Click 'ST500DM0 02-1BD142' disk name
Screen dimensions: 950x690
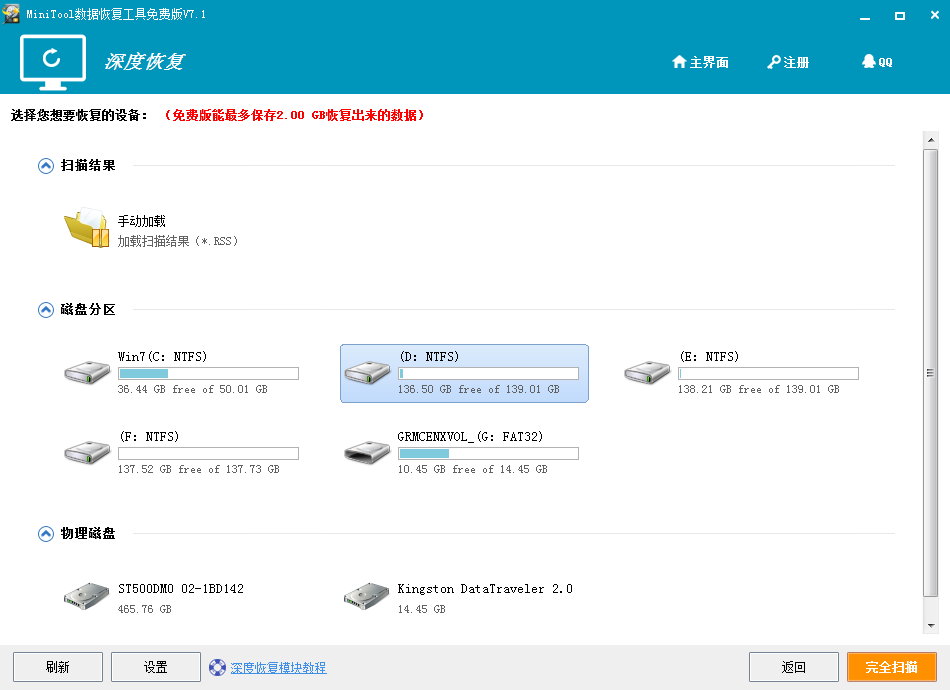point(181,589)
